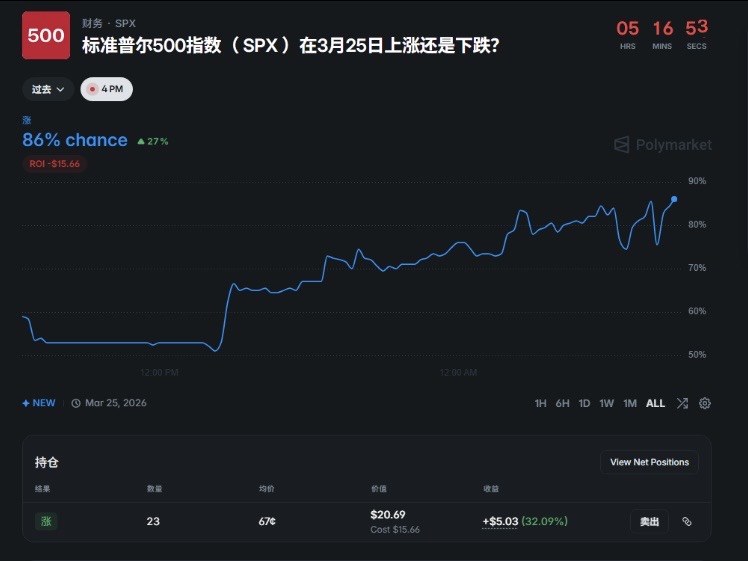Click the View Net Positions button
Viewport: 748px width, 561px height.
point(649,462)
